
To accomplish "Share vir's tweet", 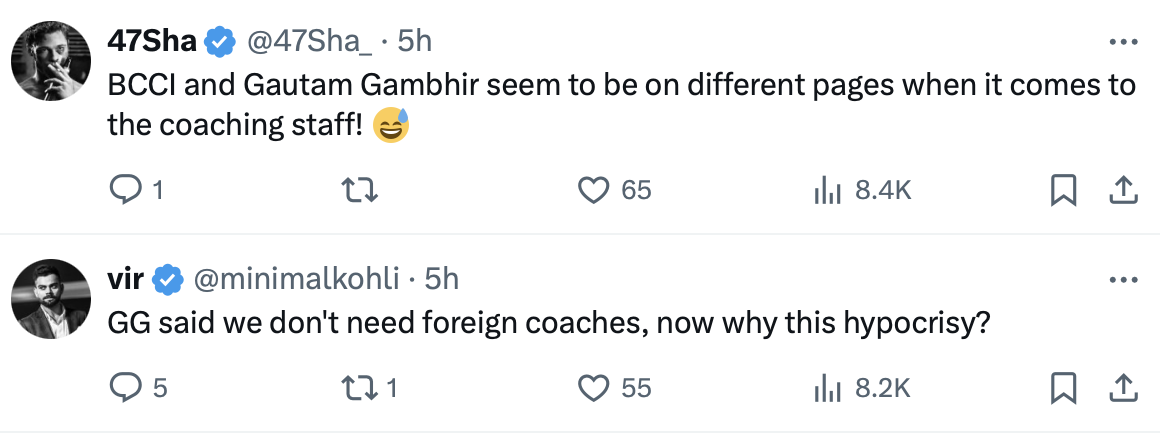I will click(x=1123, y=387).
